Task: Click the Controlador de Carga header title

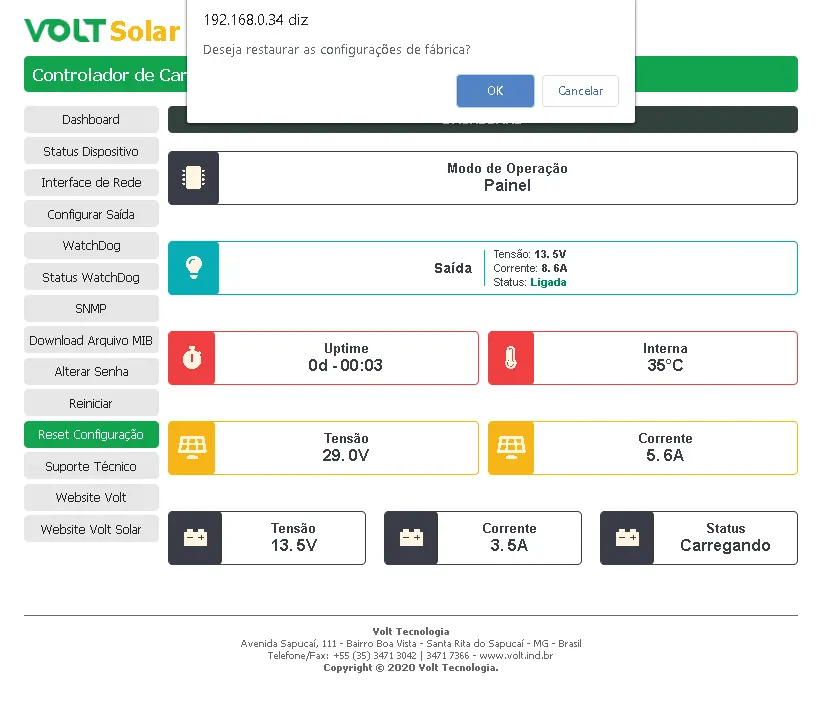Action: coord(109,75)
